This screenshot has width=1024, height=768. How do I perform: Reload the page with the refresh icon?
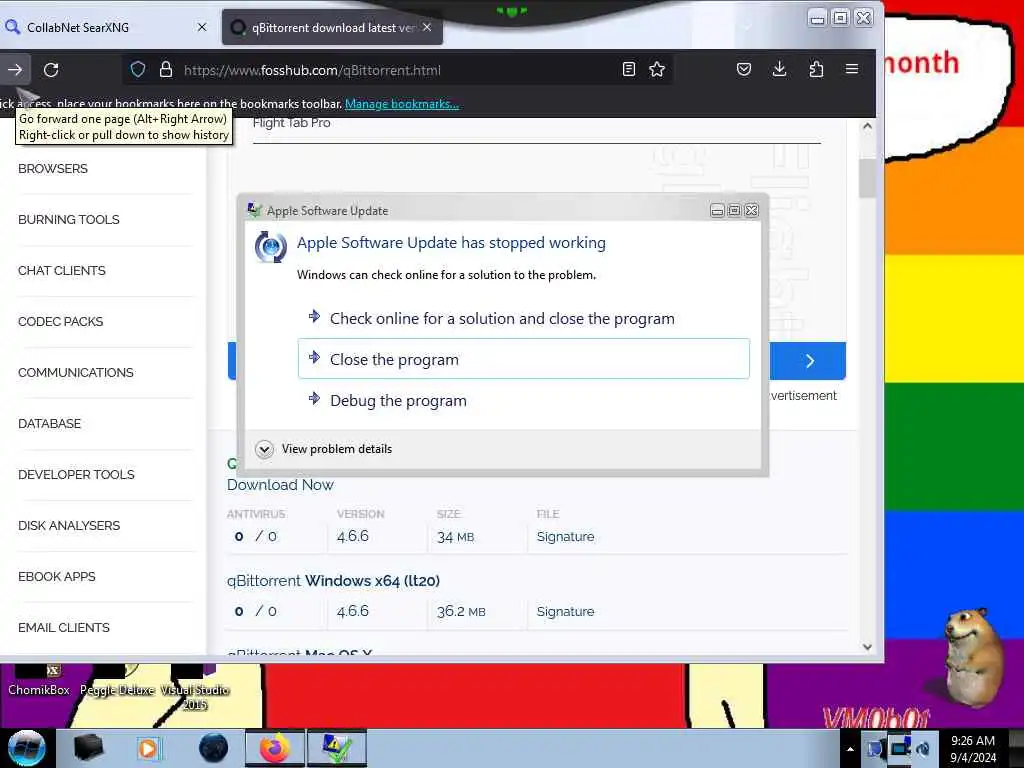coord(51,69)
